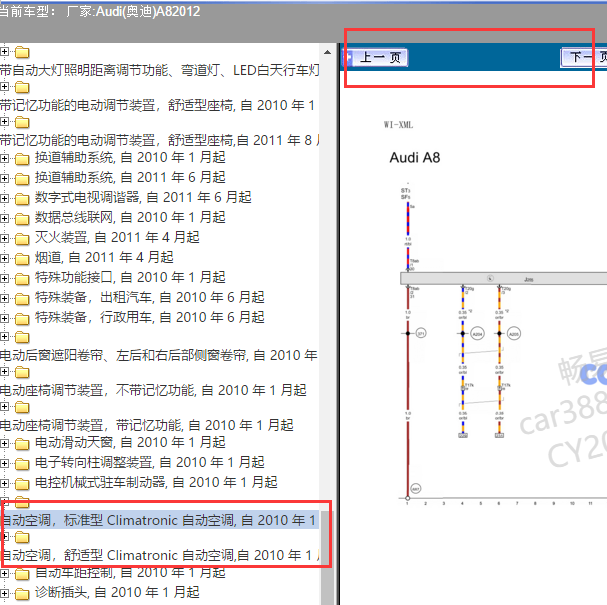Expand the 电控机械式驻车制动器 tree node
This screenshot has height=605, width=607.
pyautogui.click(x=4, y=484)
